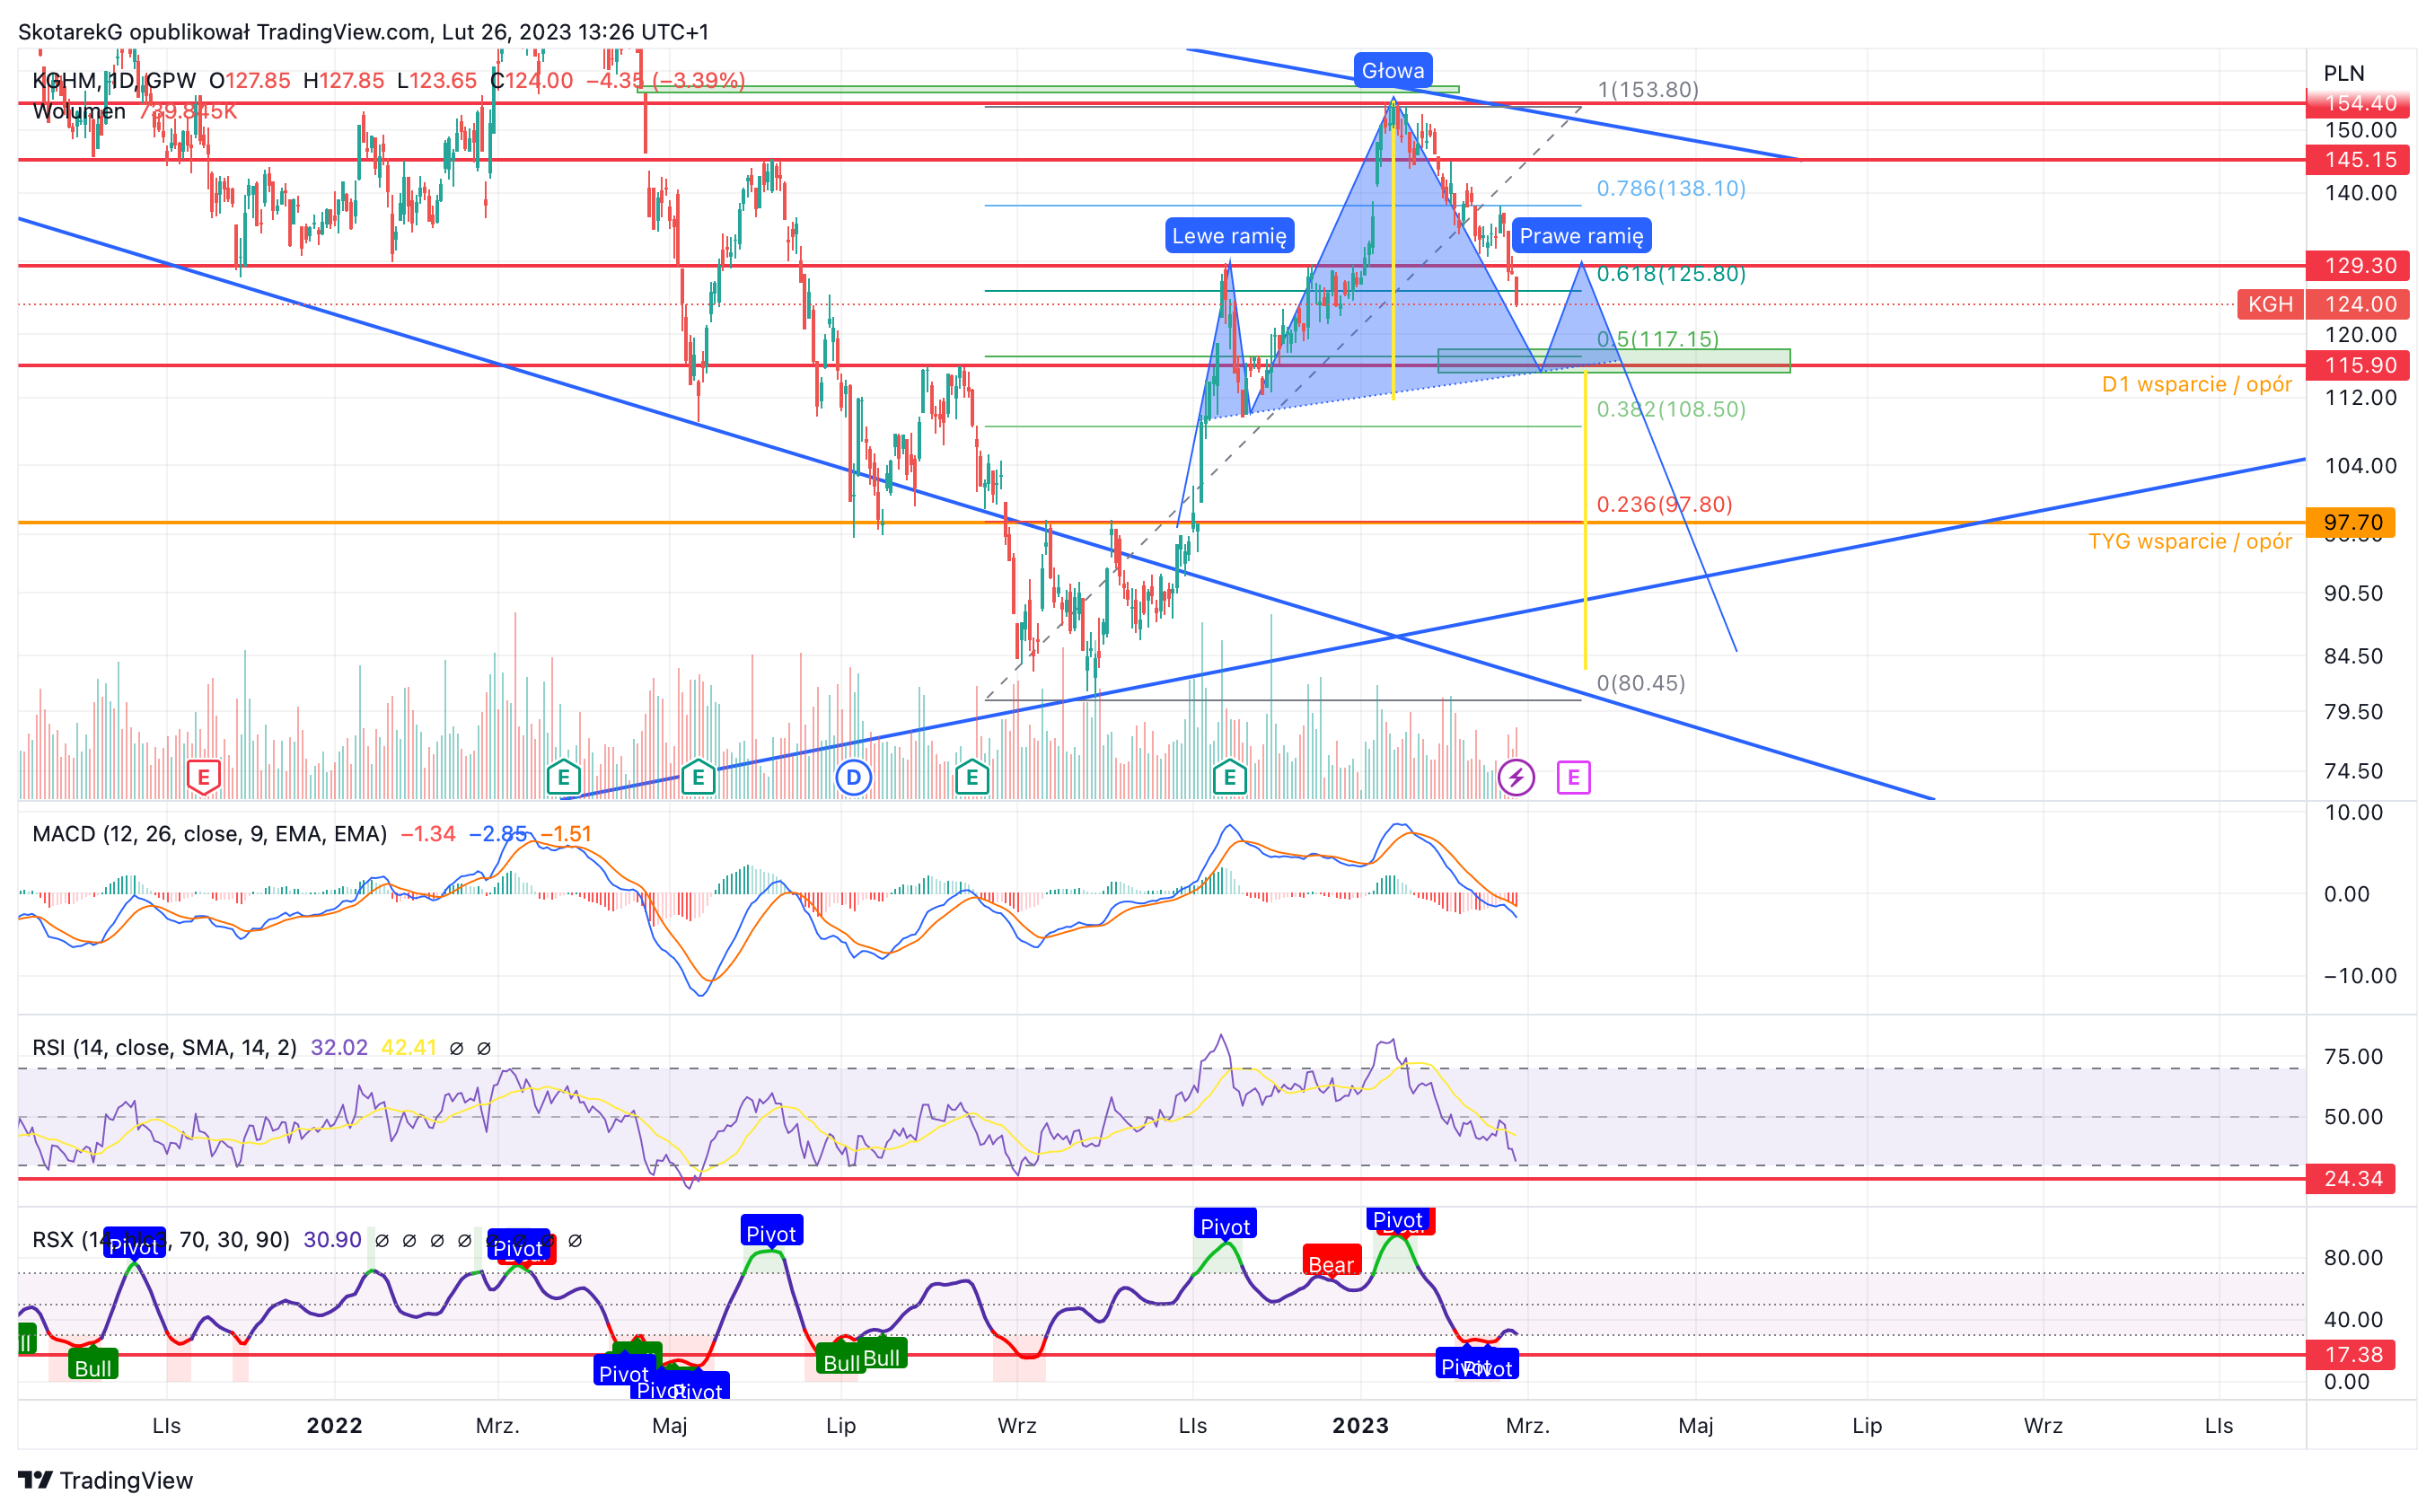Click the red Bear signal label
The image size is (2435, 1512).
pyautogui.click(x=1331, y=1262)
